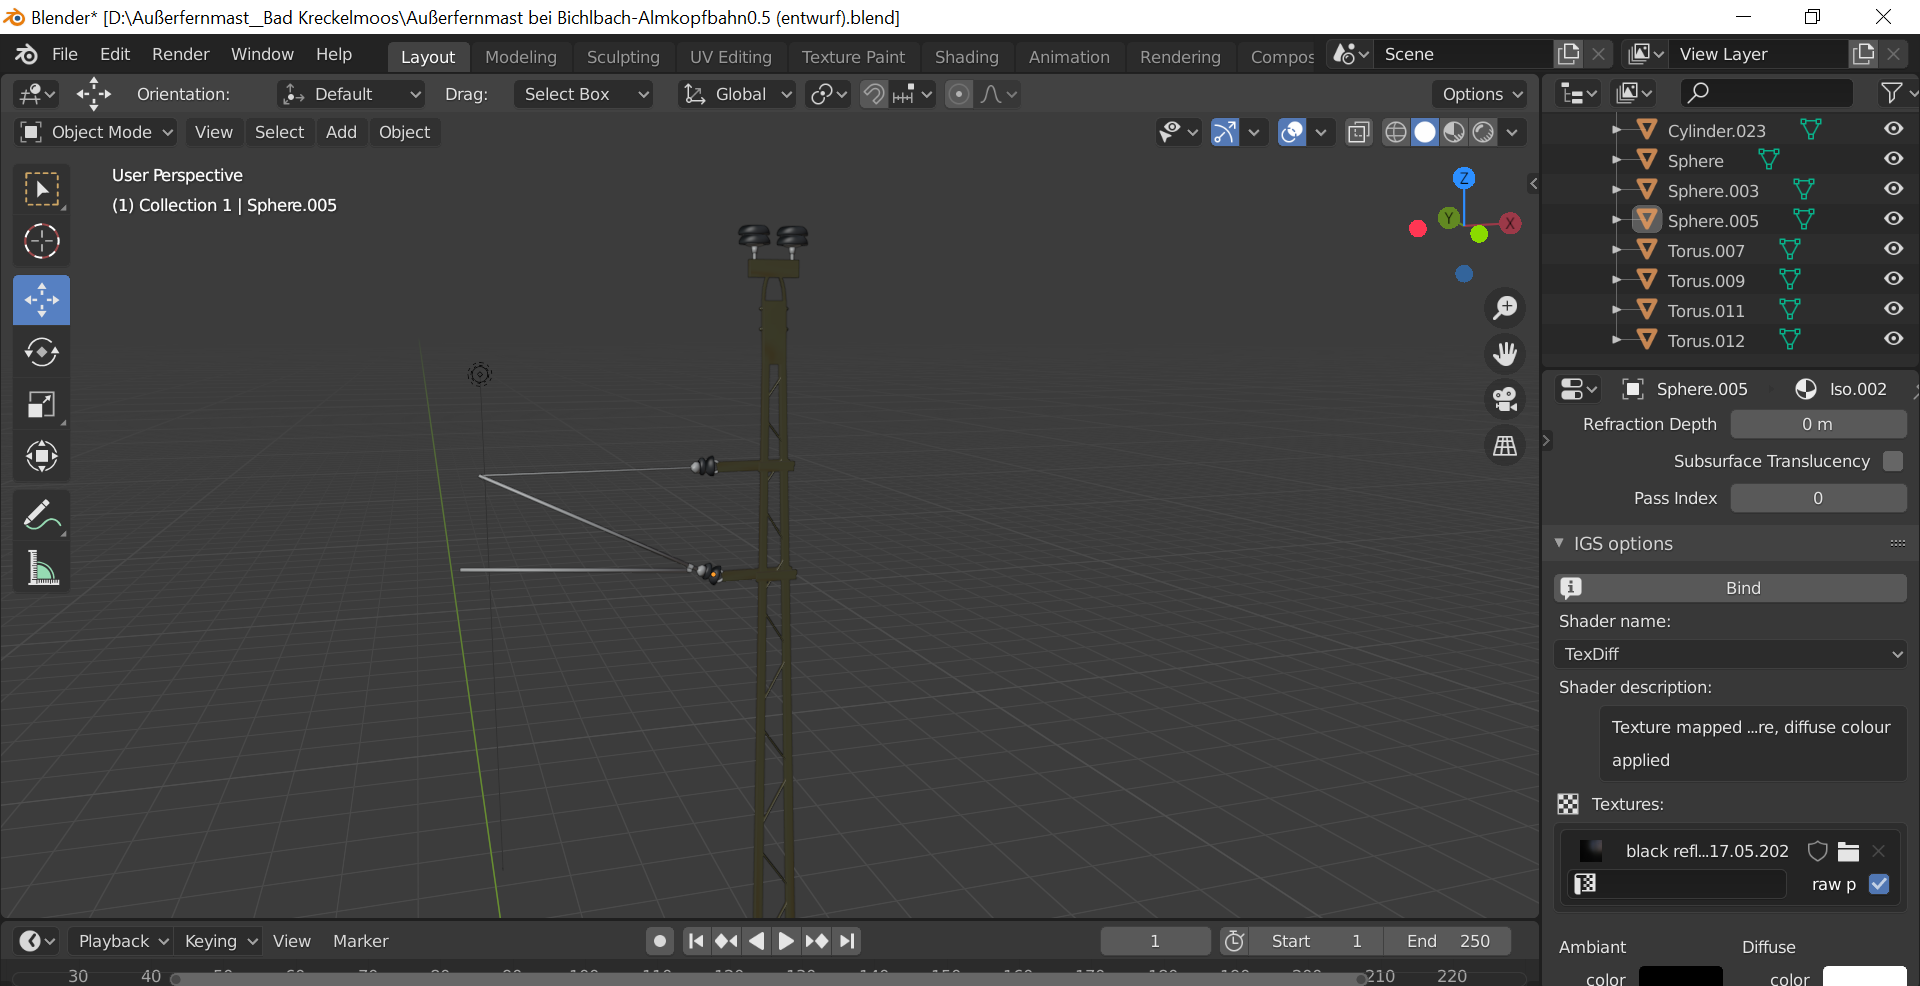Toggle camera view in viewport
Screen dimensions: 1920x986
coord(1505,399)
